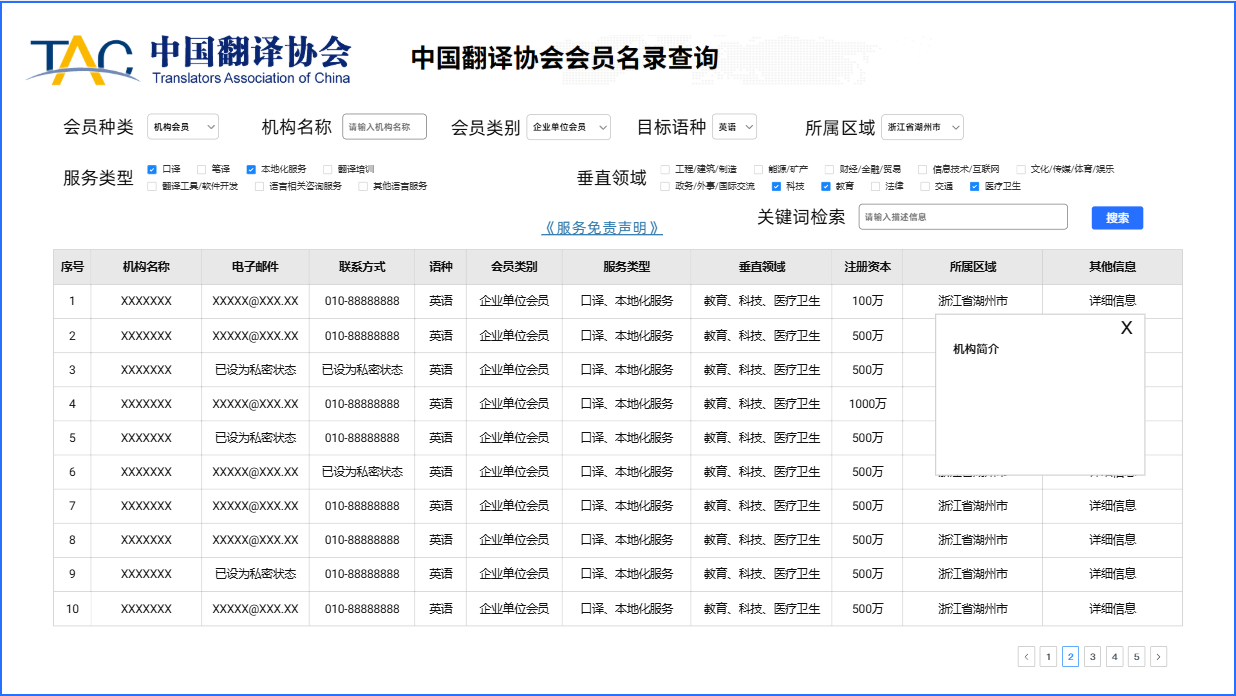Open the 《服务免责声明》 link
This screenshot has width=1236, height=696.
[x=602, y=228]
